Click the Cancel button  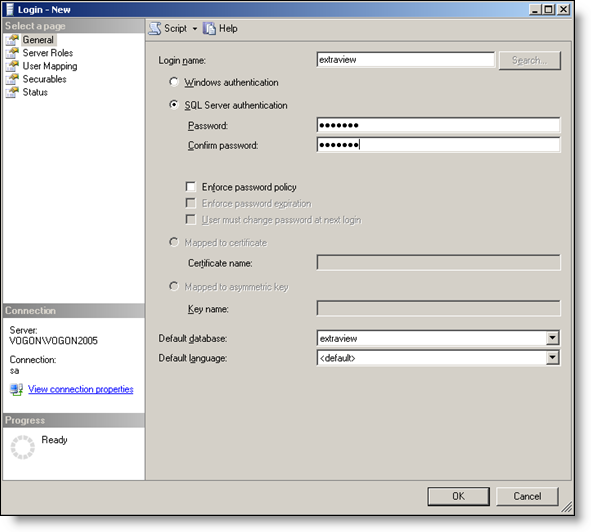click(527, 496)
